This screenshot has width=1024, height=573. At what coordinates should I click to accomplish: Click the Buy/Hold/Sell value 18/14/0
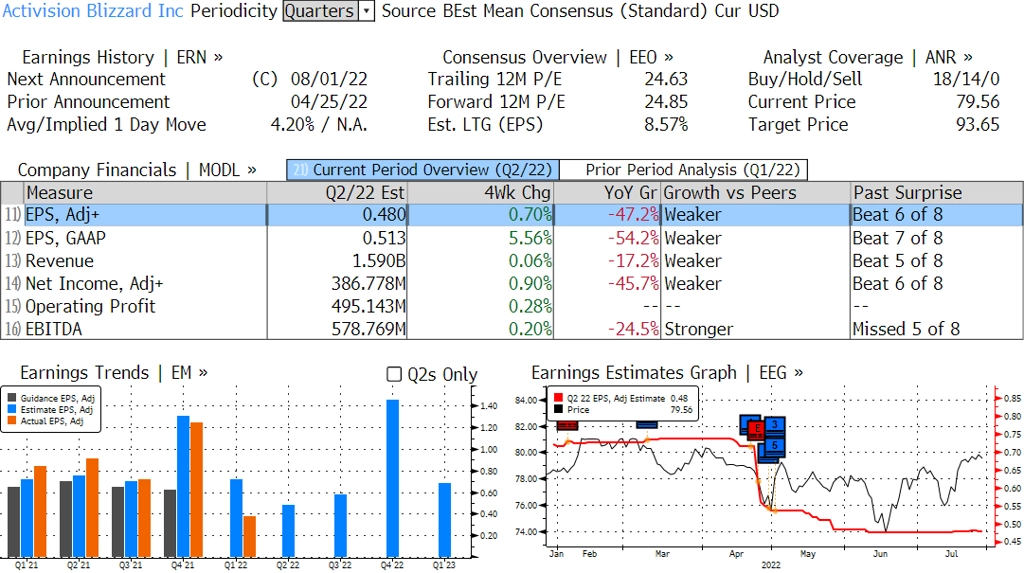pos(966,79)
